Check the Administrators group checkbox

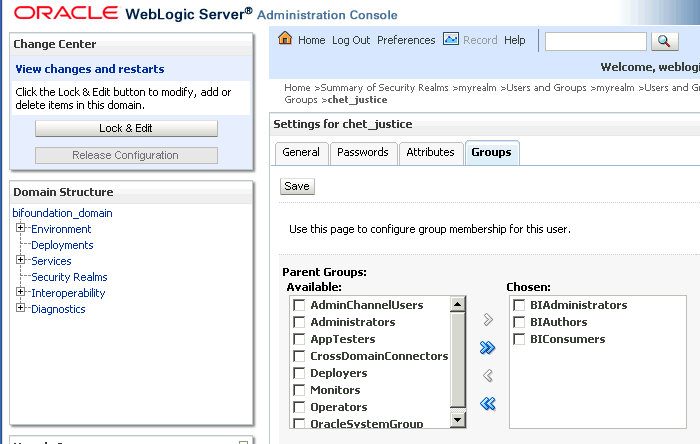pyautogui.click(x=299, y=322)
